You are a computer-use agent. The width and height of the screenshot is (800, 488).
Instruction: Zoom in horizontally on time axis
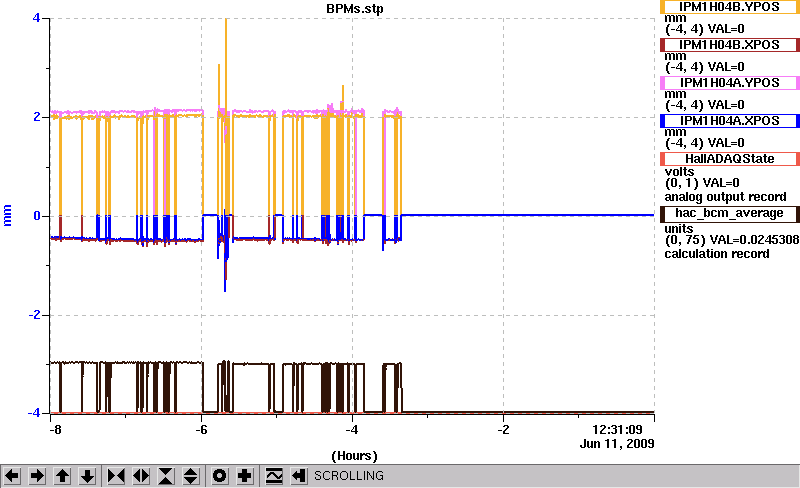click(116, 476)
